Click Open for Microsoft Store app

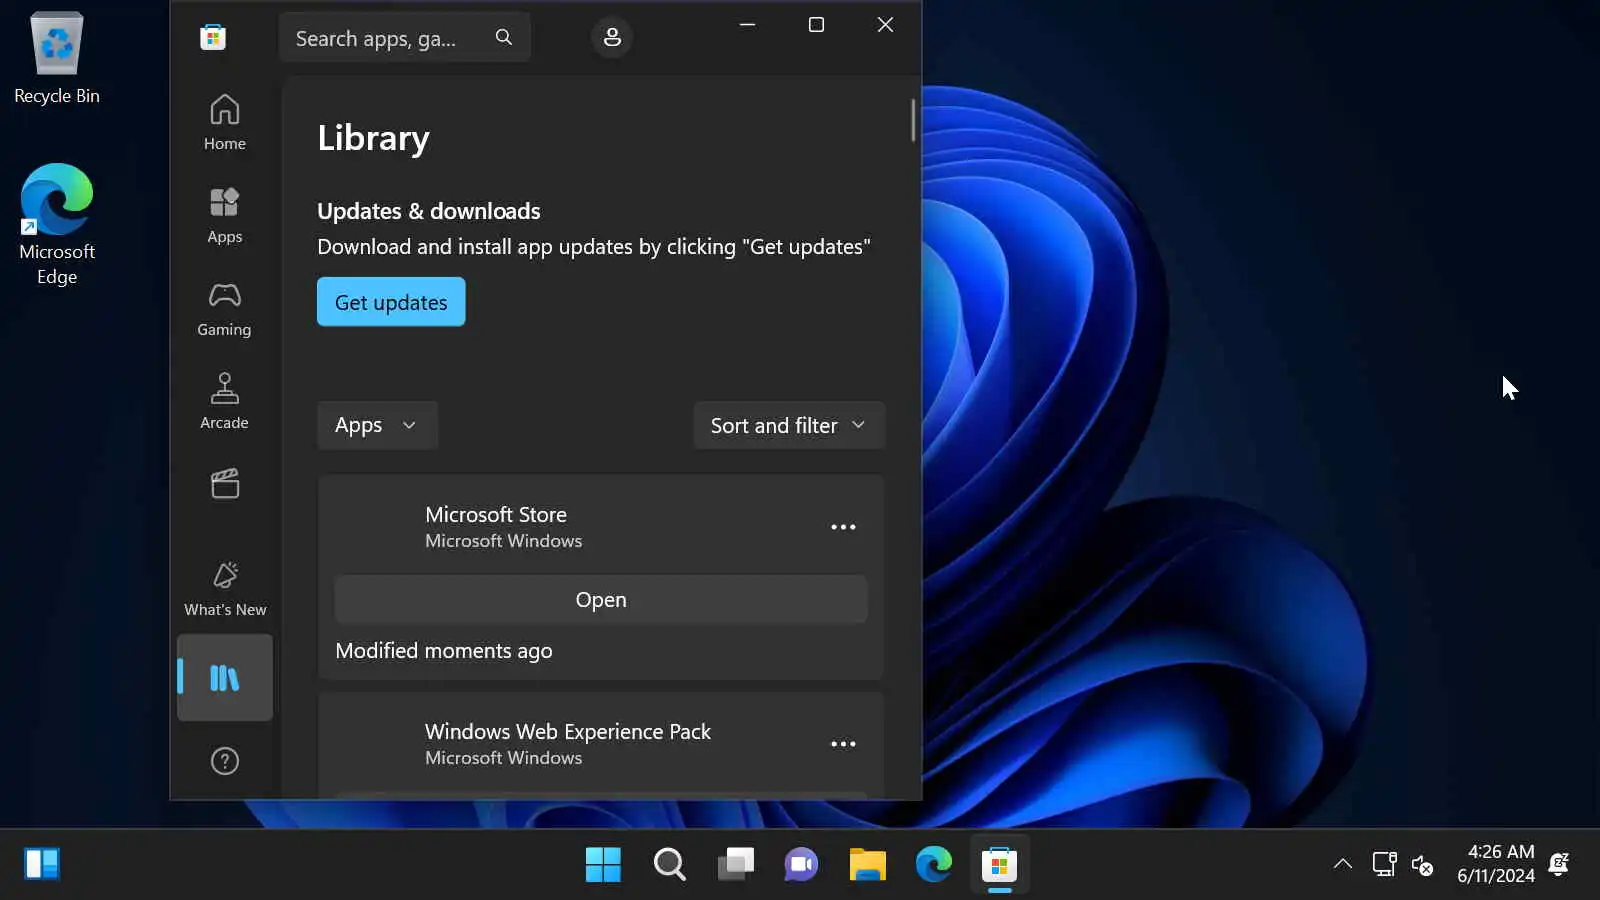click(x=601, y=600)
